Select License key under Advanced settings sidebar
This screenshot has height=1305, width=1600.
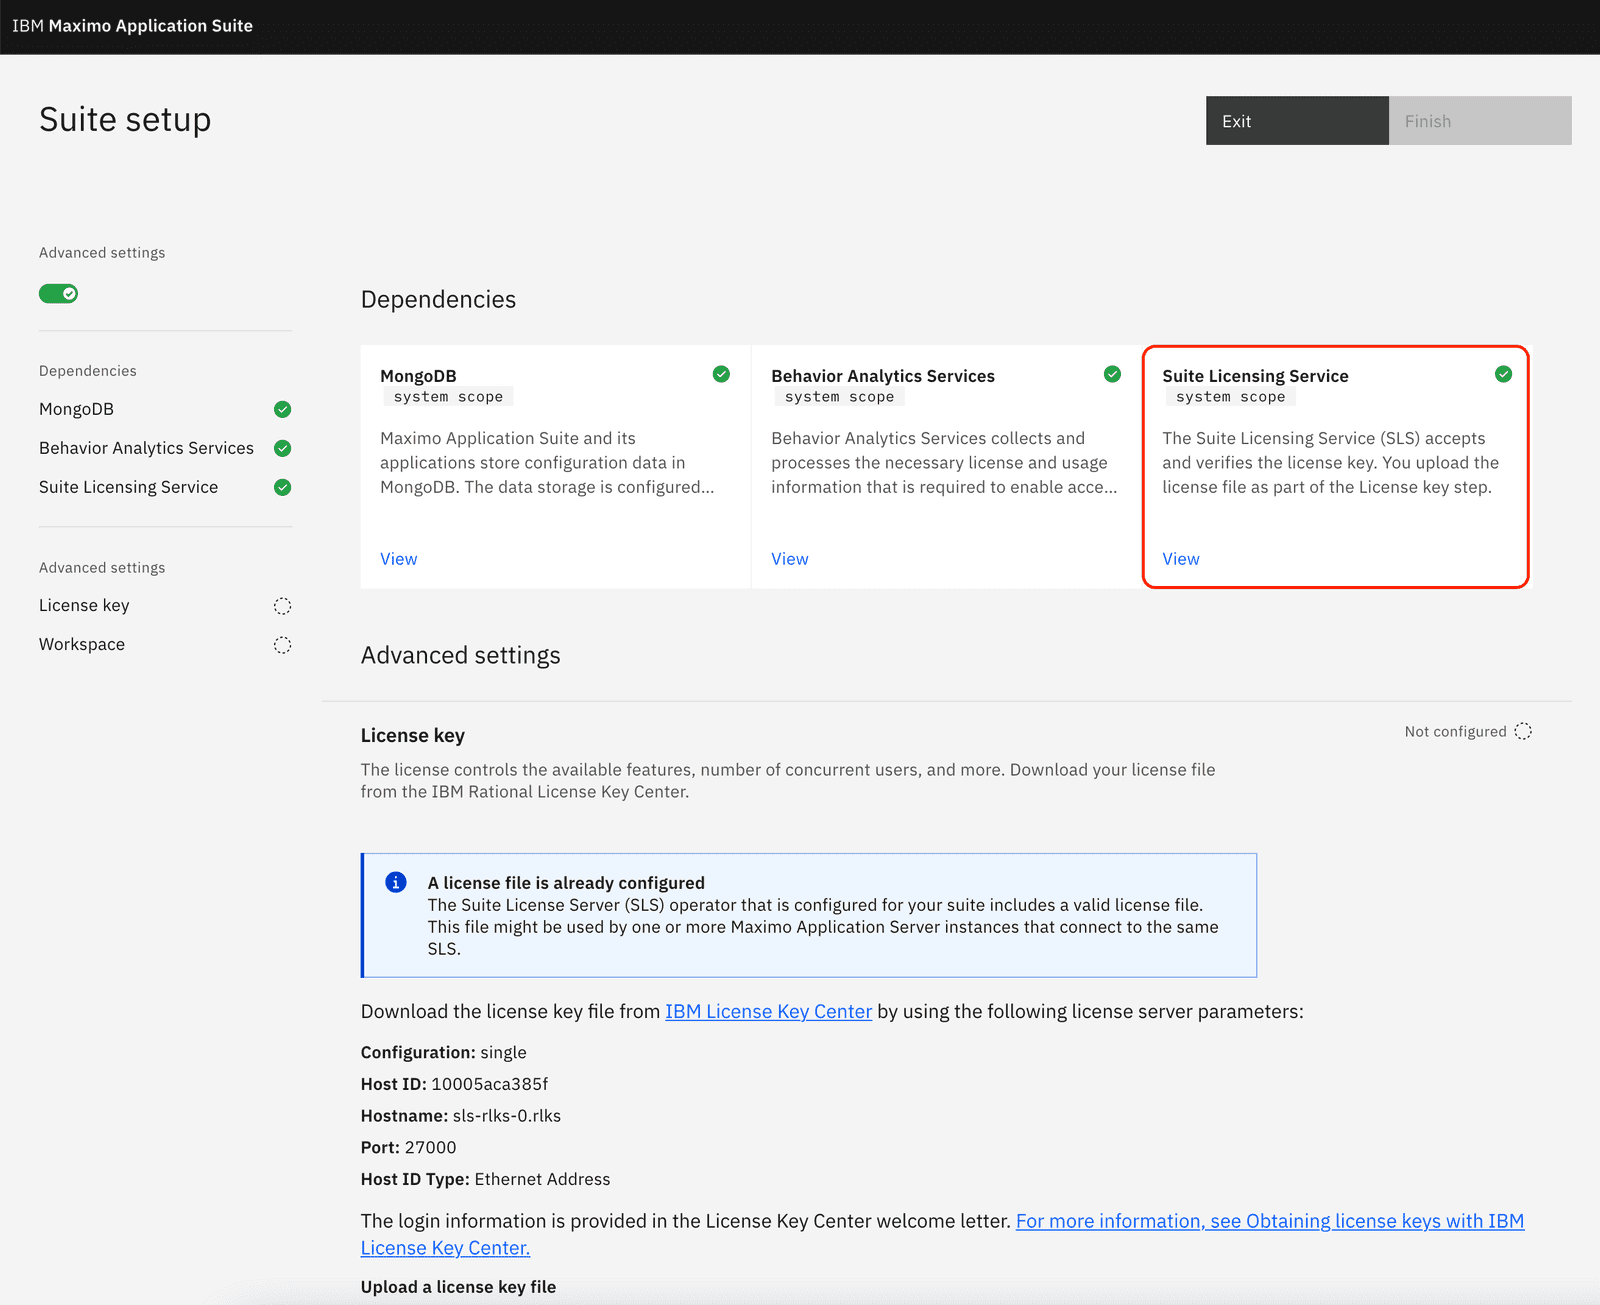pos(84,605)
